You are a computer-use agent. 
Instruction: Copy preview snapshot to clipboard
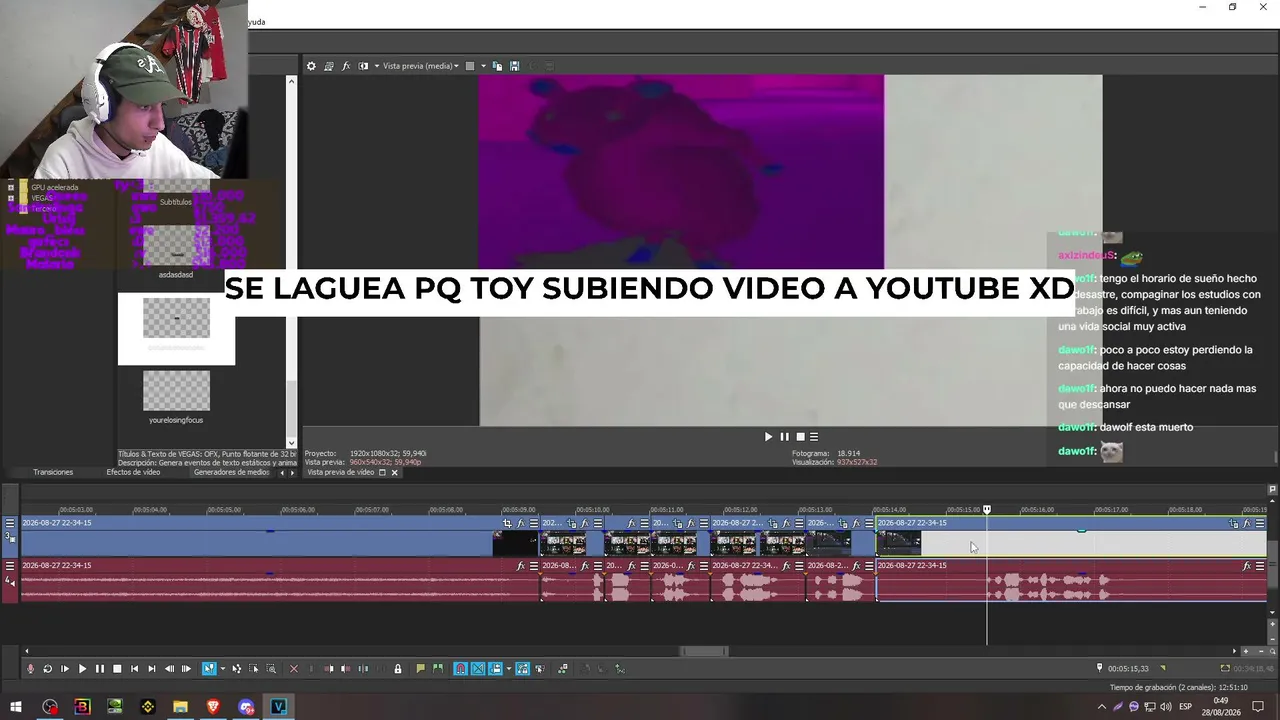click(x=497, y=66)
